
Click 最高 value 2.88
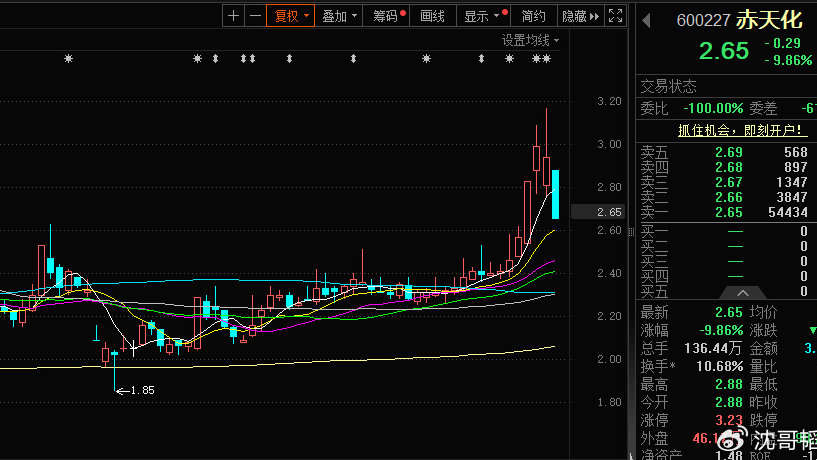click(728, 384)
